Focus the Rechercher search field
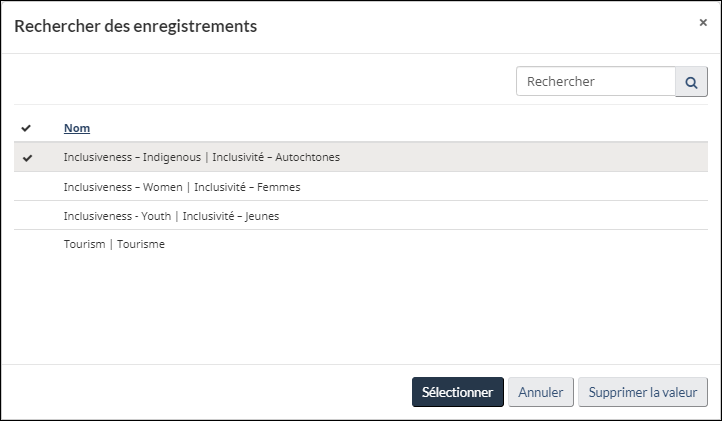Viewport: 722px width, 421px height. coord(596,82)
